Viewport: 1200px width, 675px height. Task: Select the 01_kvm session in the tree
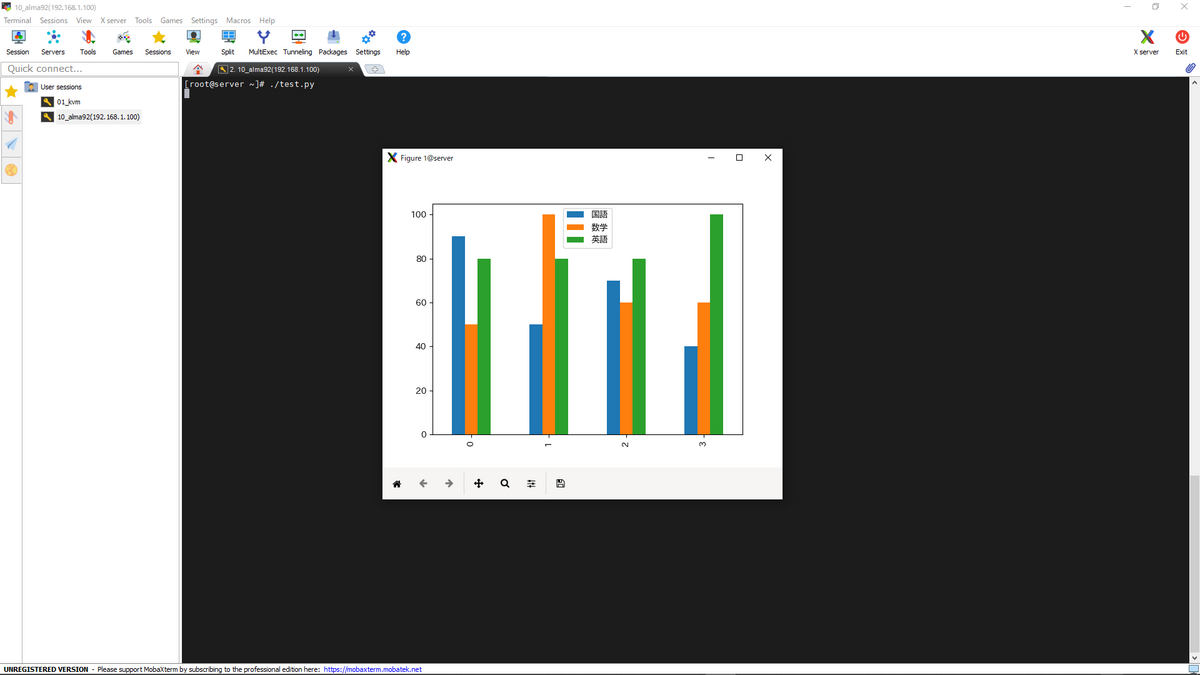coord(70,101)
